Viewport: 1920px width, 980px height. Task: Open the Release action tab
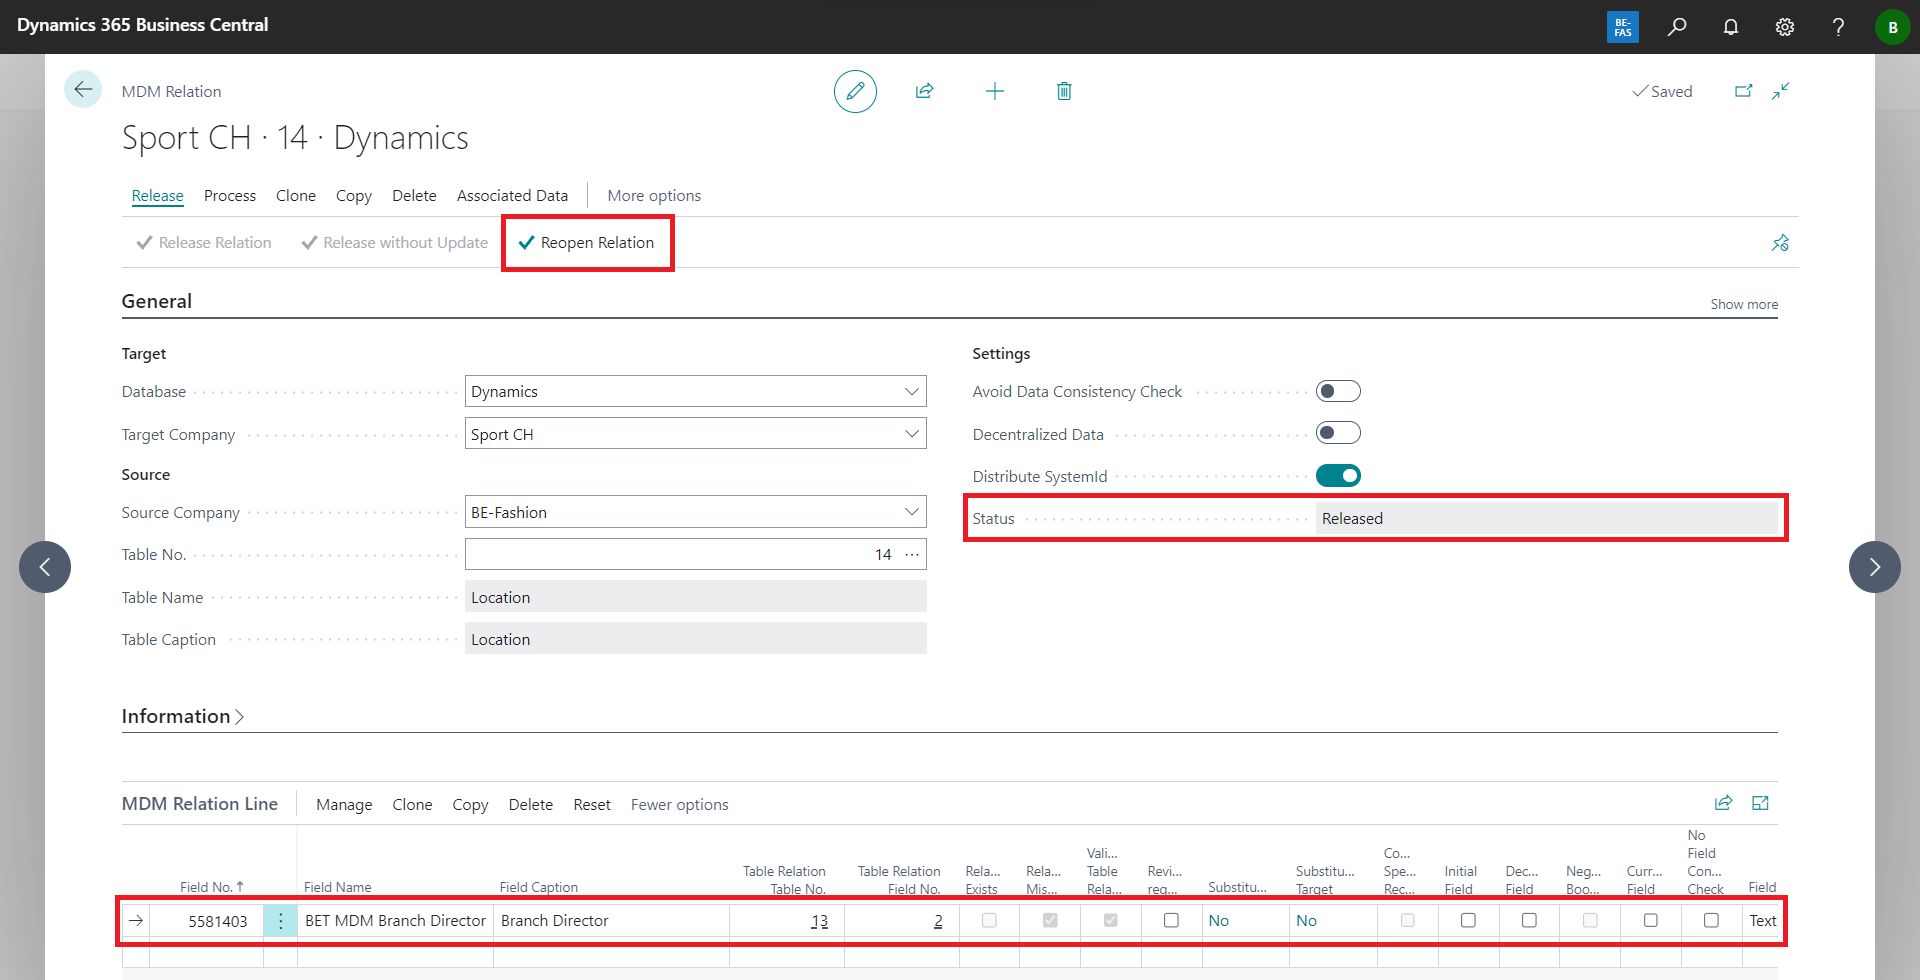tap(158, 196)
